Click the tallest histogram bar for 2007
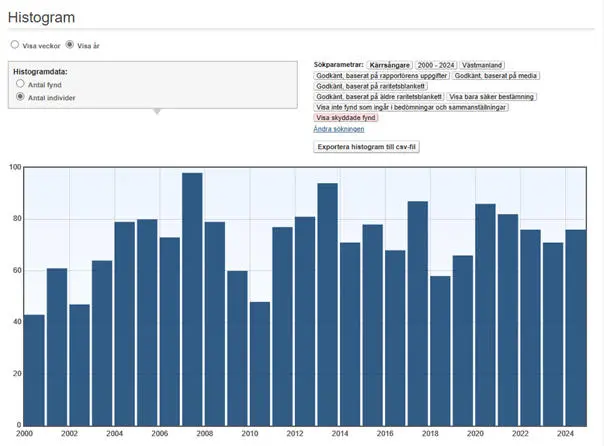 click(x=192, y=300)
